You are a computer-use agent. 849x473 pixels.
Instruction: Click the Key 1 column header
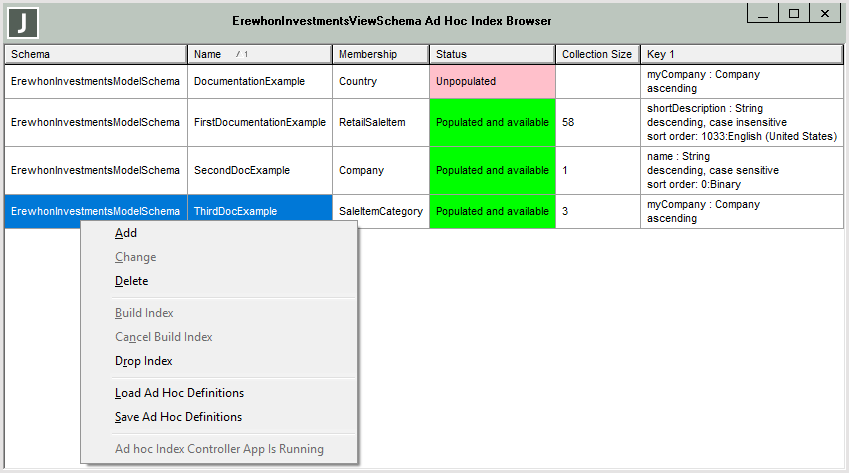741,54
